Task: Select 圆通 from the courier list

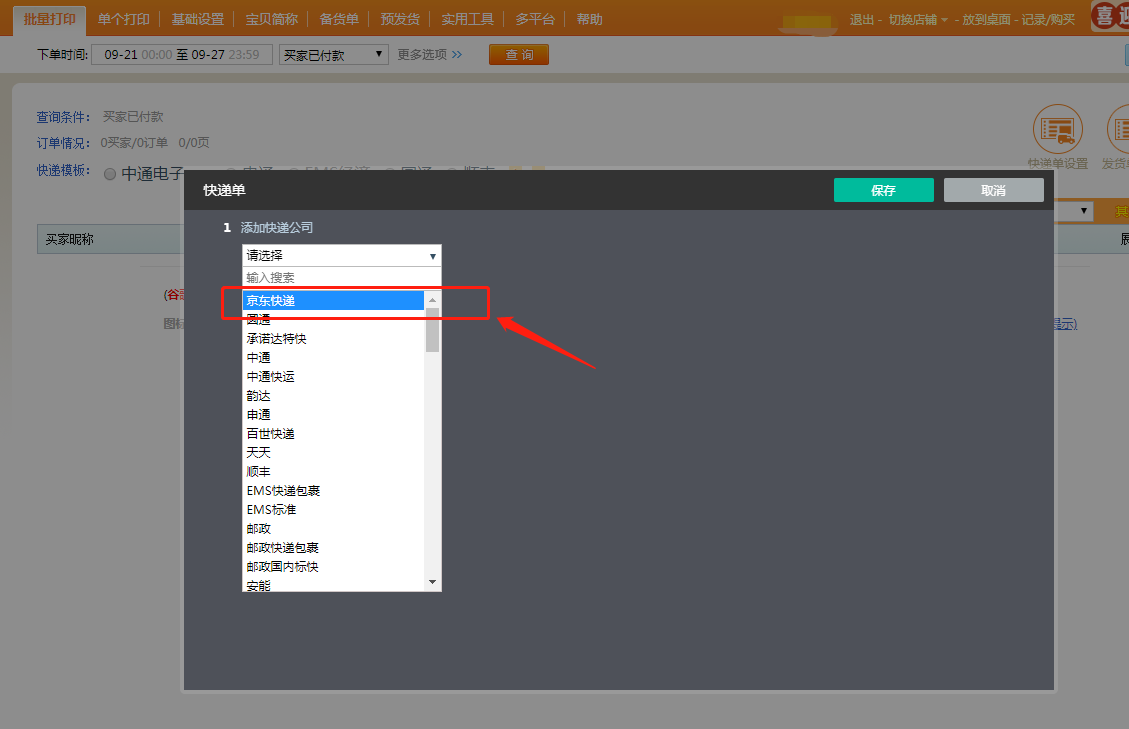Action: 333,320
